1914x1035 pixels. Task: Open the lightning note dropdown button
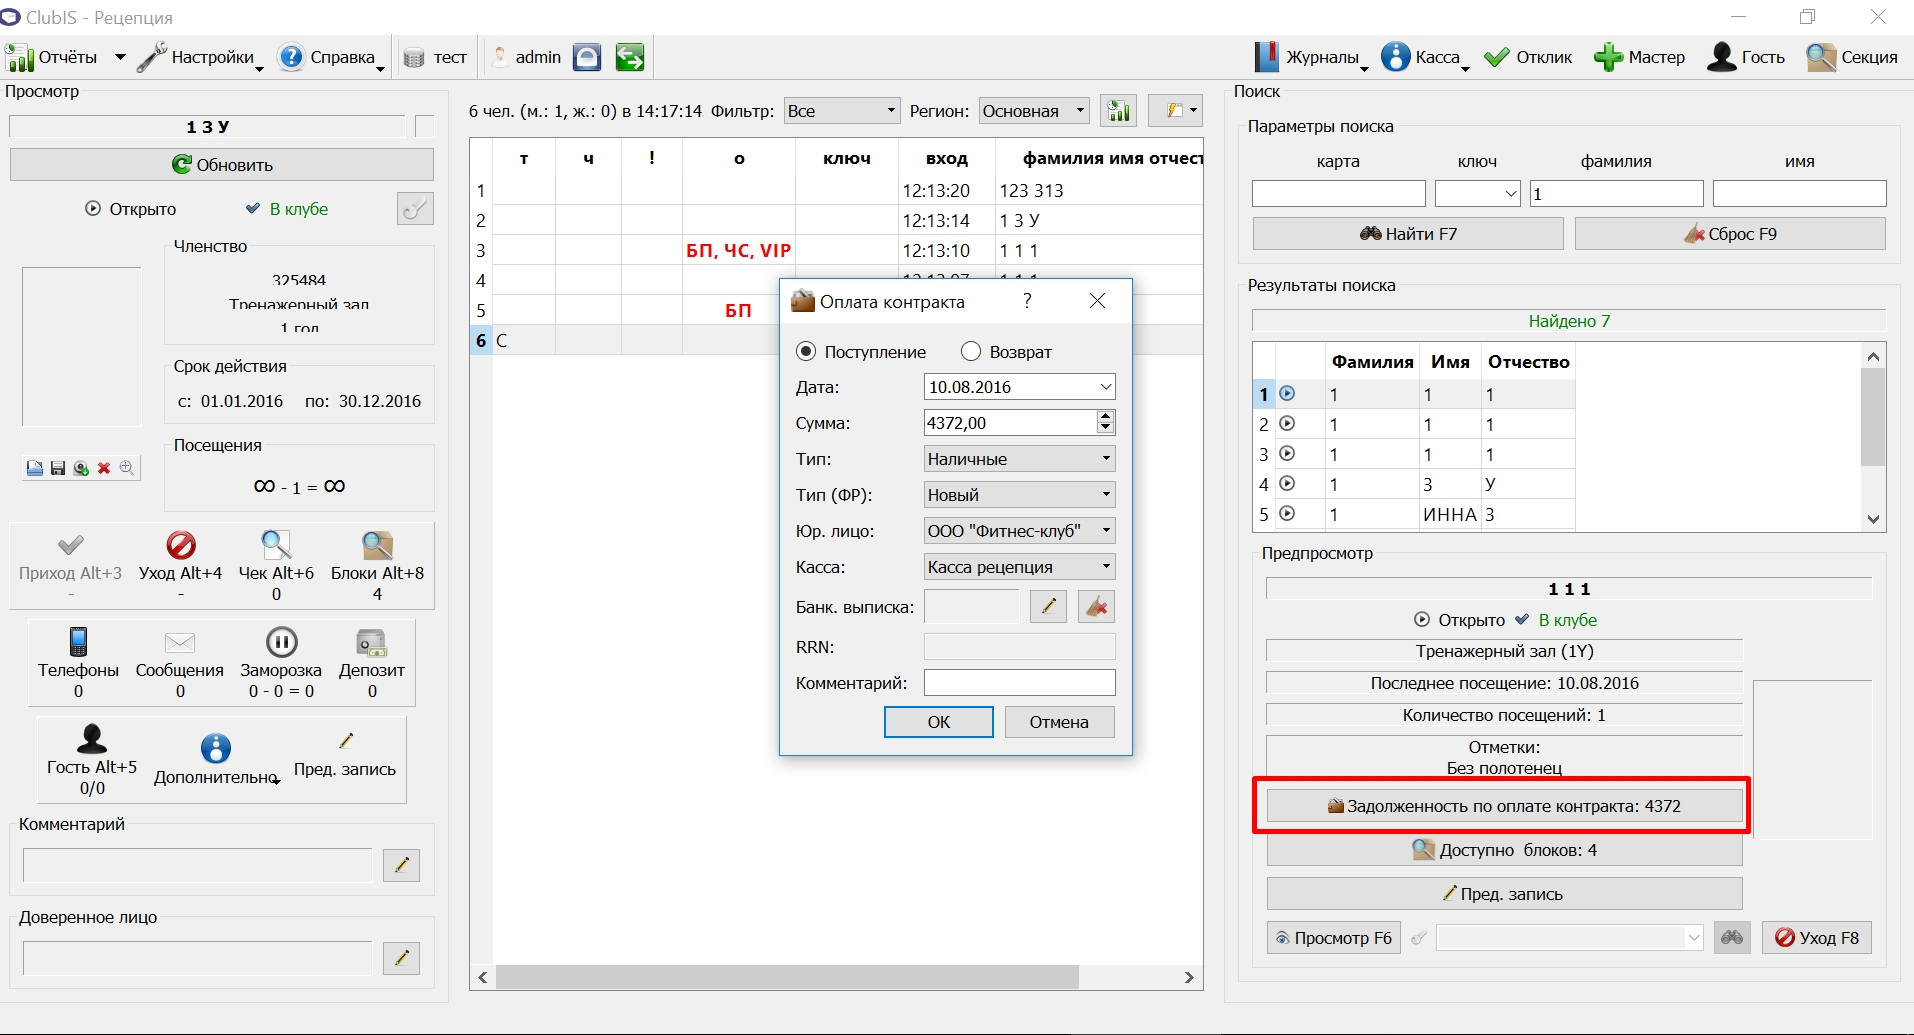(x=1175, y=111)
